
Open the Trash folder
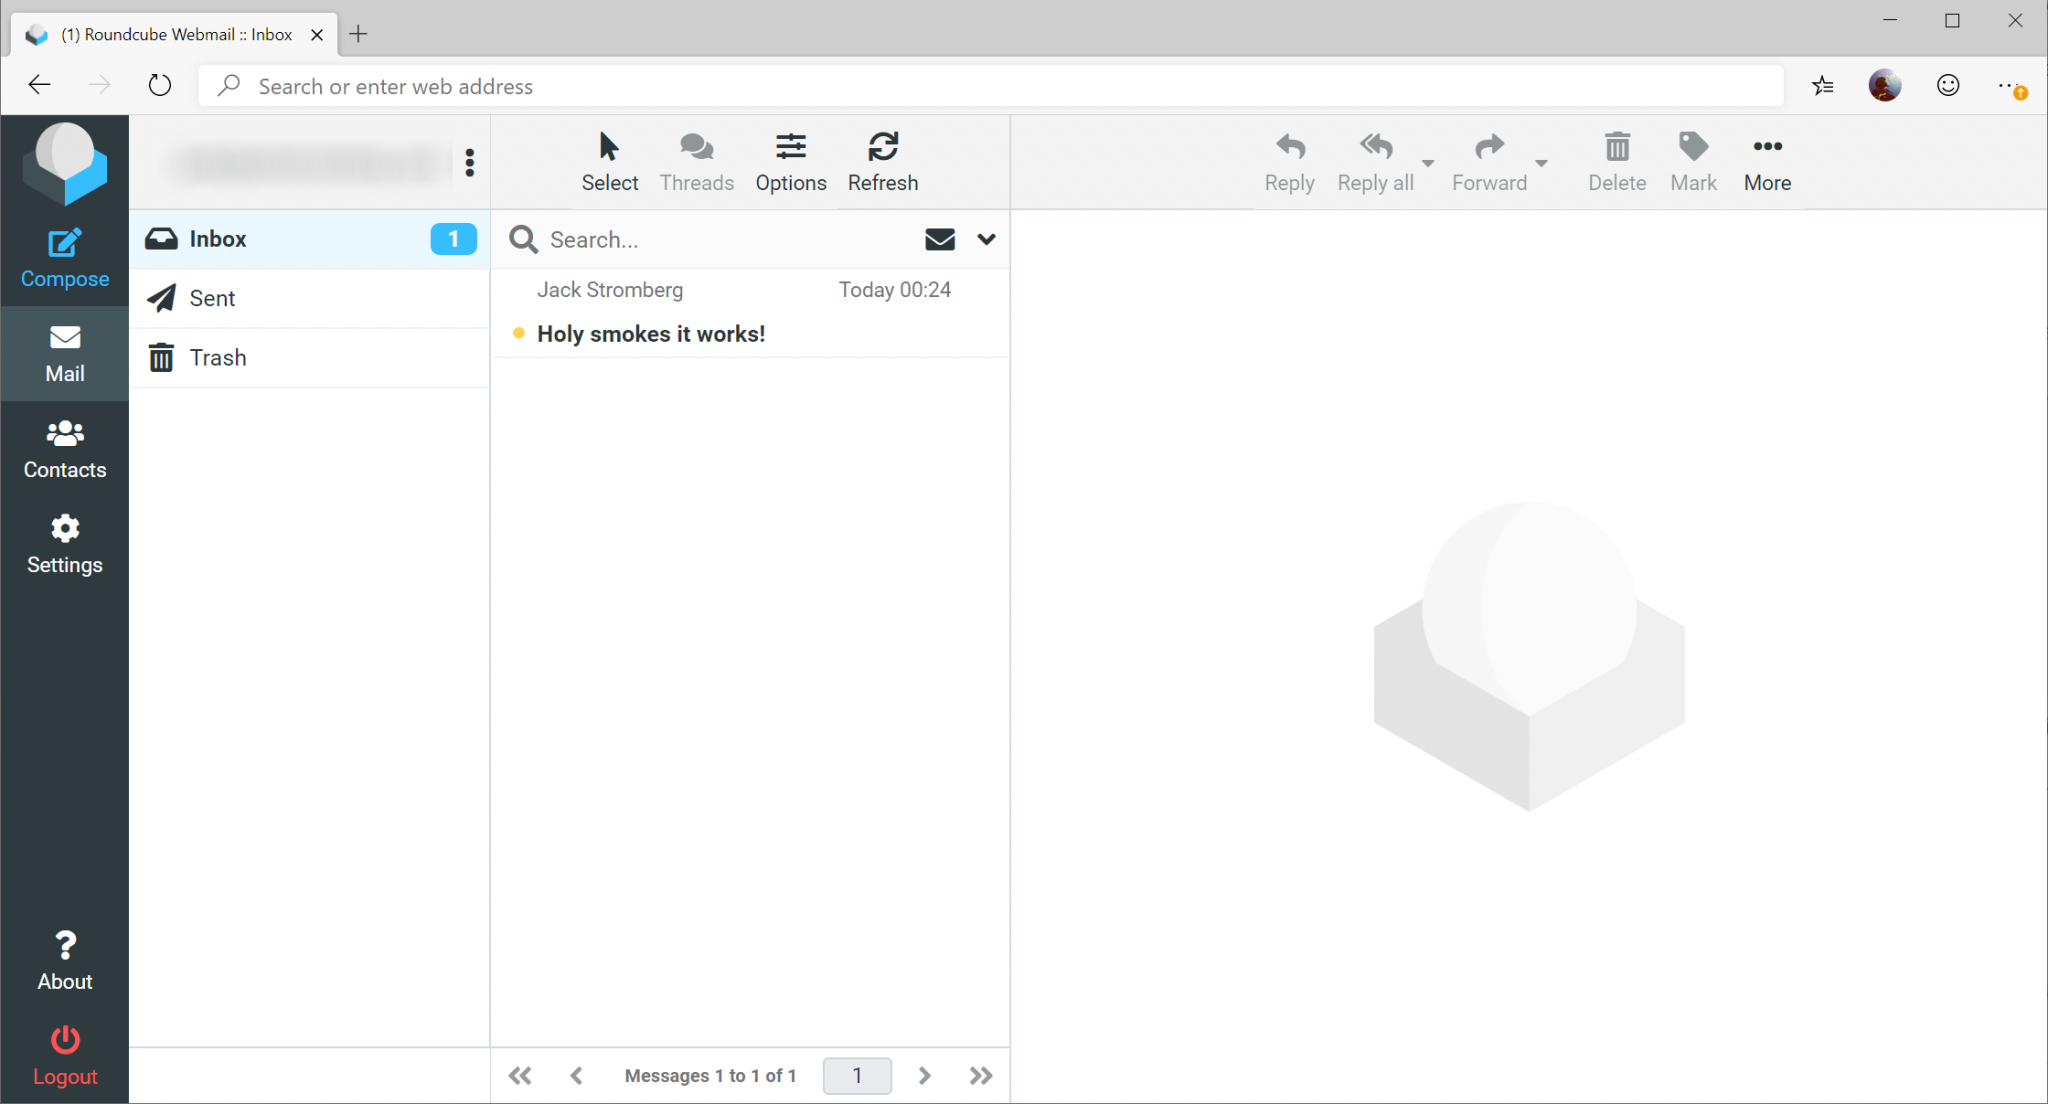pos(218,357)
